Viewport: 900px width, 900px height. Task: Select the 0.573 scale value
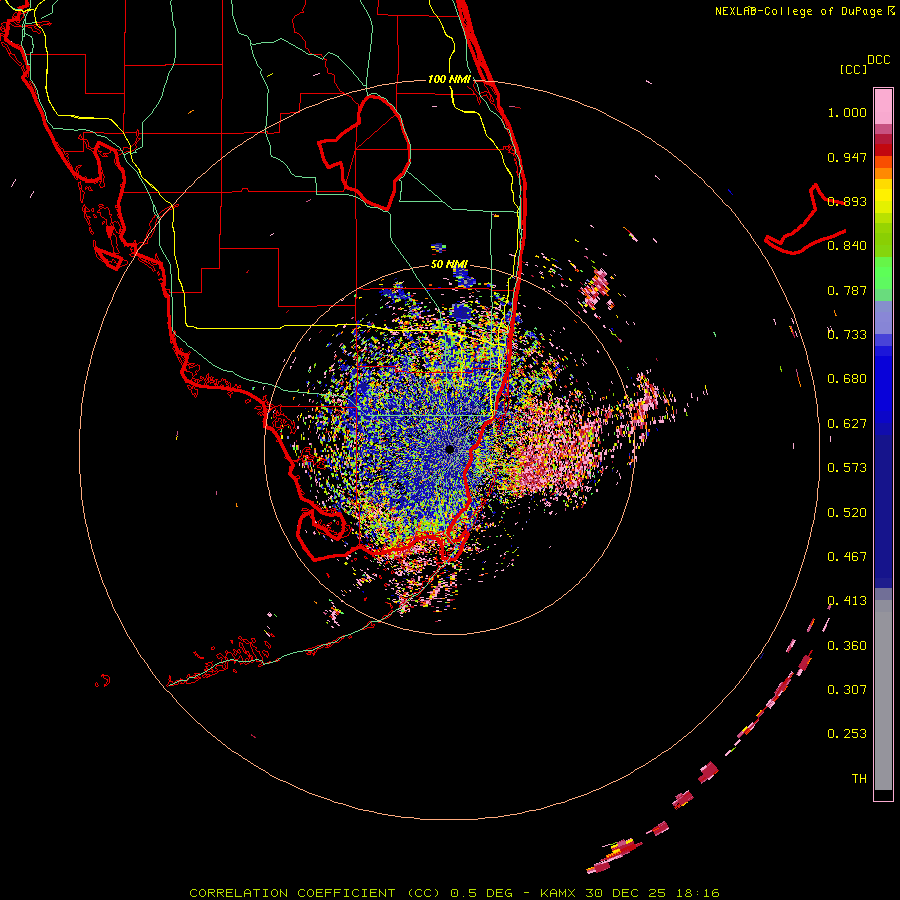847,468
